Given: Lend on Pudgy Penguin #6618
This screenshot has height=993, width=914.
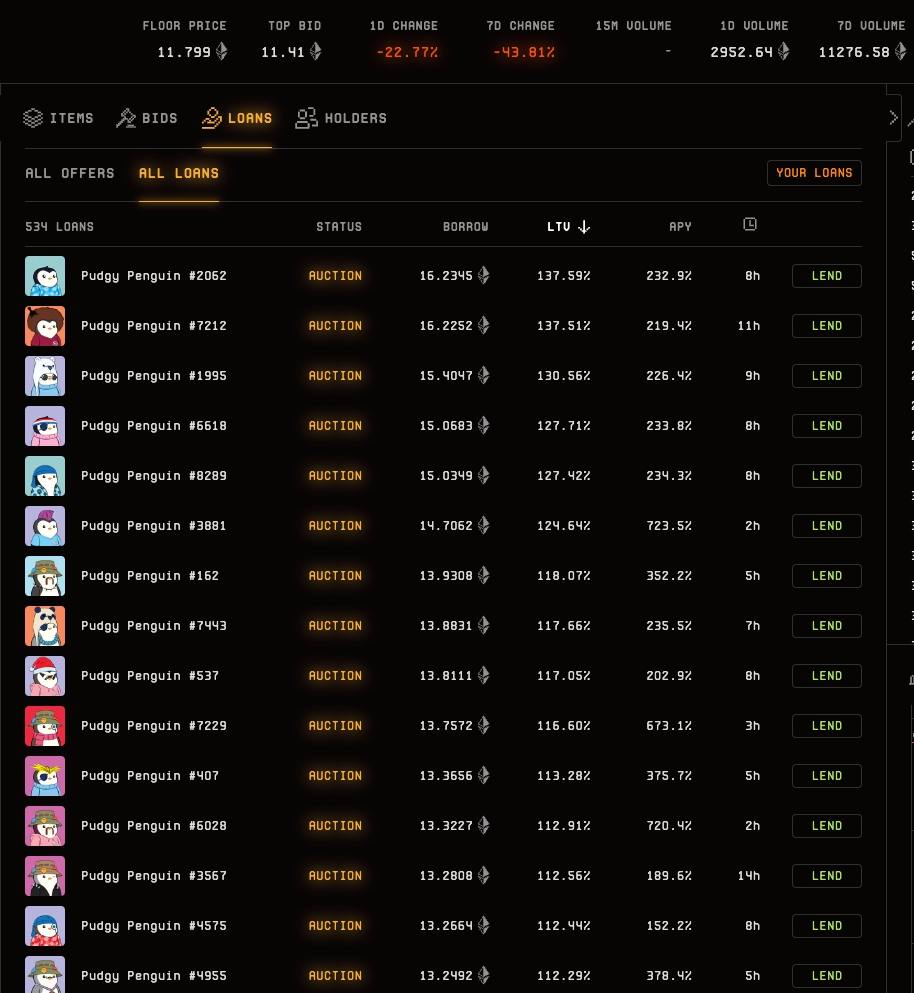Looking at the screenshot, I should (827, 426).
